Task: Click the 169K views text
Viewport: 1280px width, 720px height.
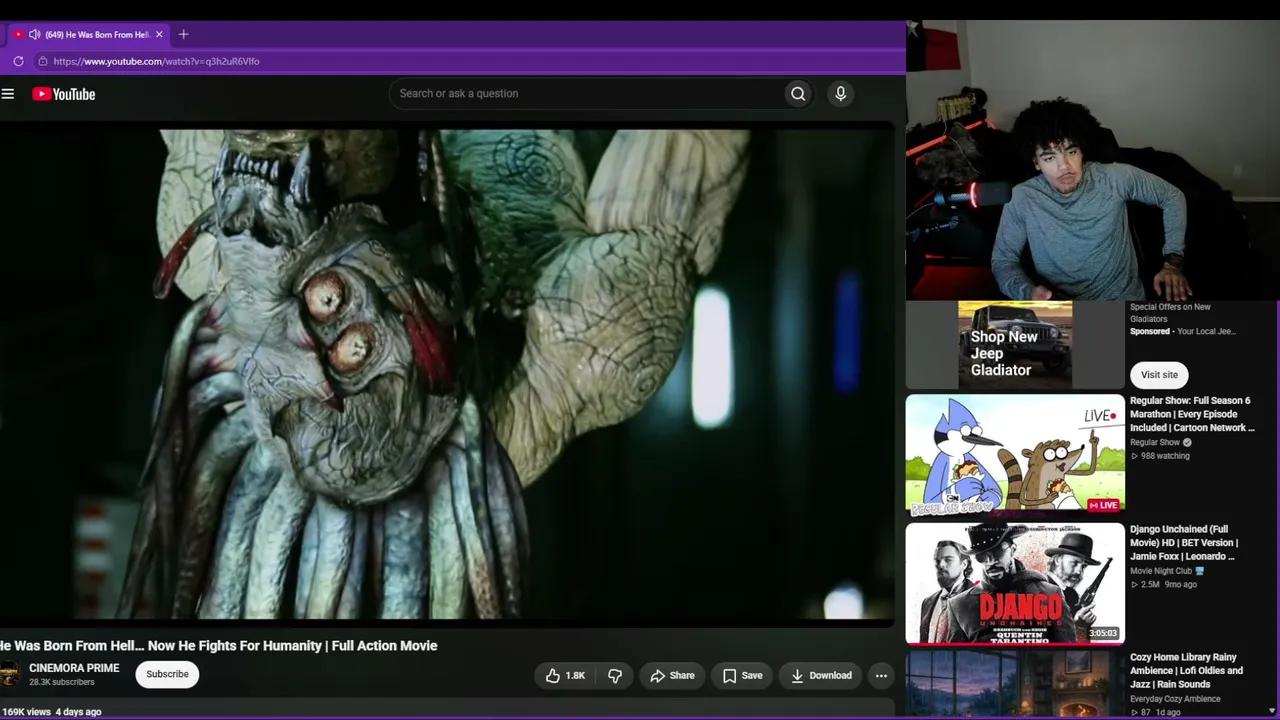Action: (x=26, y=712)
